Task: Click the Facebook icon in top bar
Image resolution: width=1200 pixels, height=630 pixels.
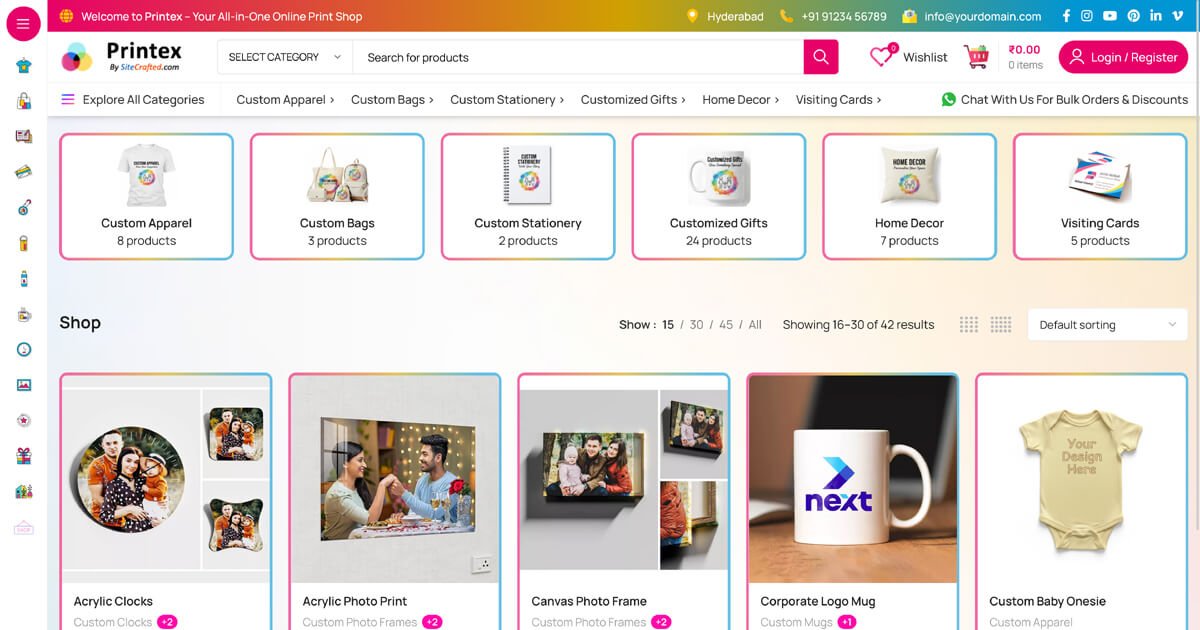Action: coord(1066,16)
